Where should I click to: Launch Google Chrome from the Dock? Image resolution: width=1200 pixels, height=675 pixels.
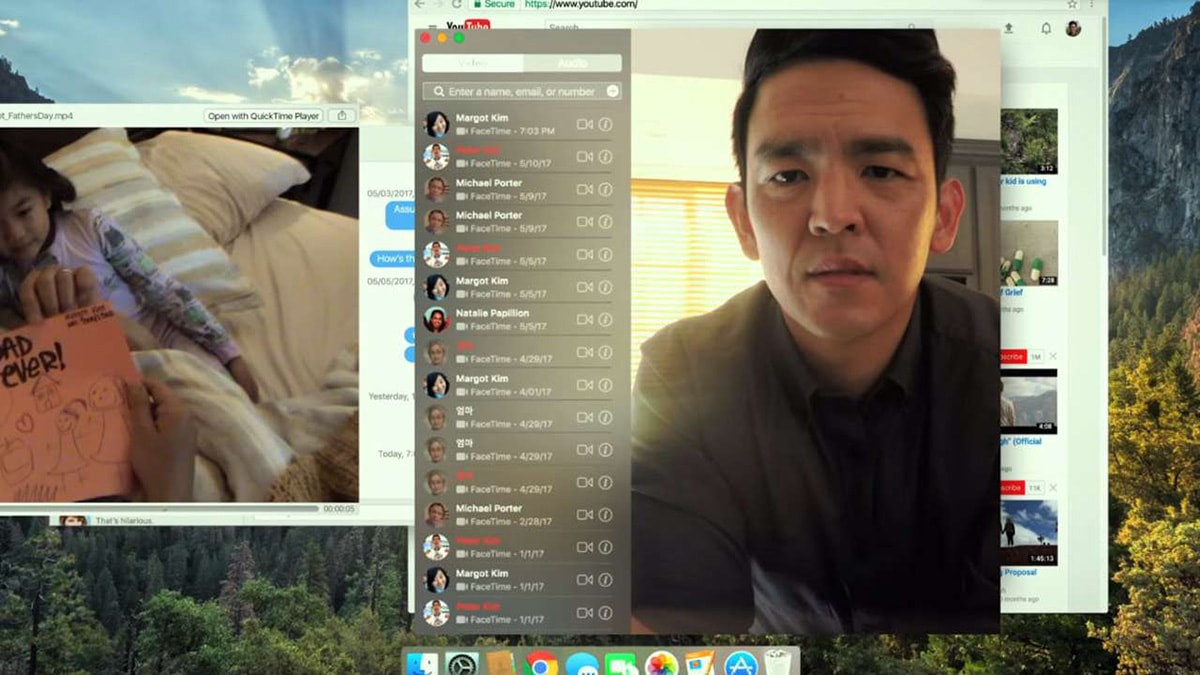point(541,663)
